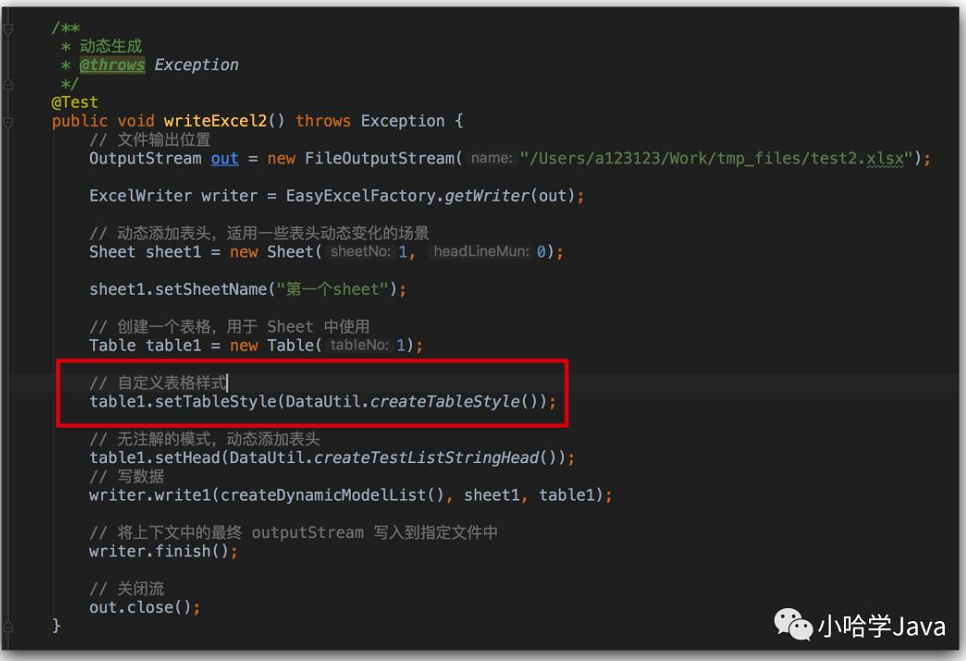The image size is (966, 661).
Task: Click "table1" in the Table declaration line
Action: (x=173, y=345)
